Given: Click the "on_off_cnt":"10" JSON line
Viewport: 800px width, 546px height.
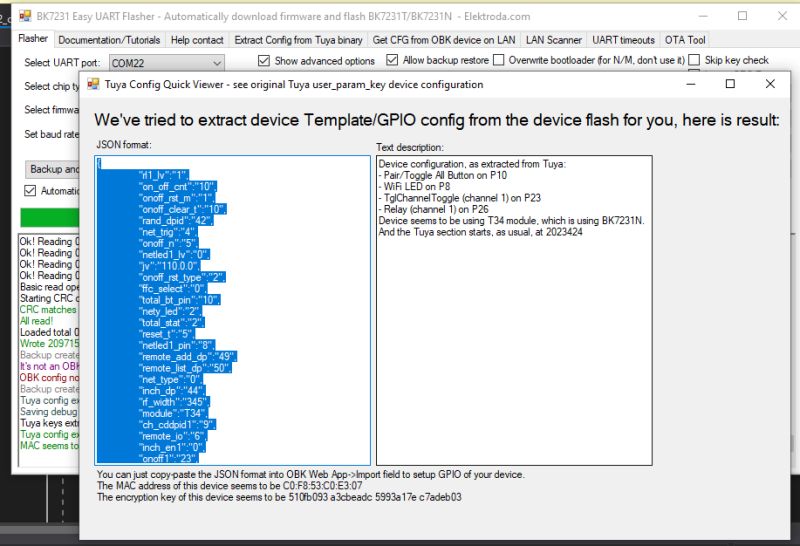Looking at the screenshot, I should click(x=177, y=187).
